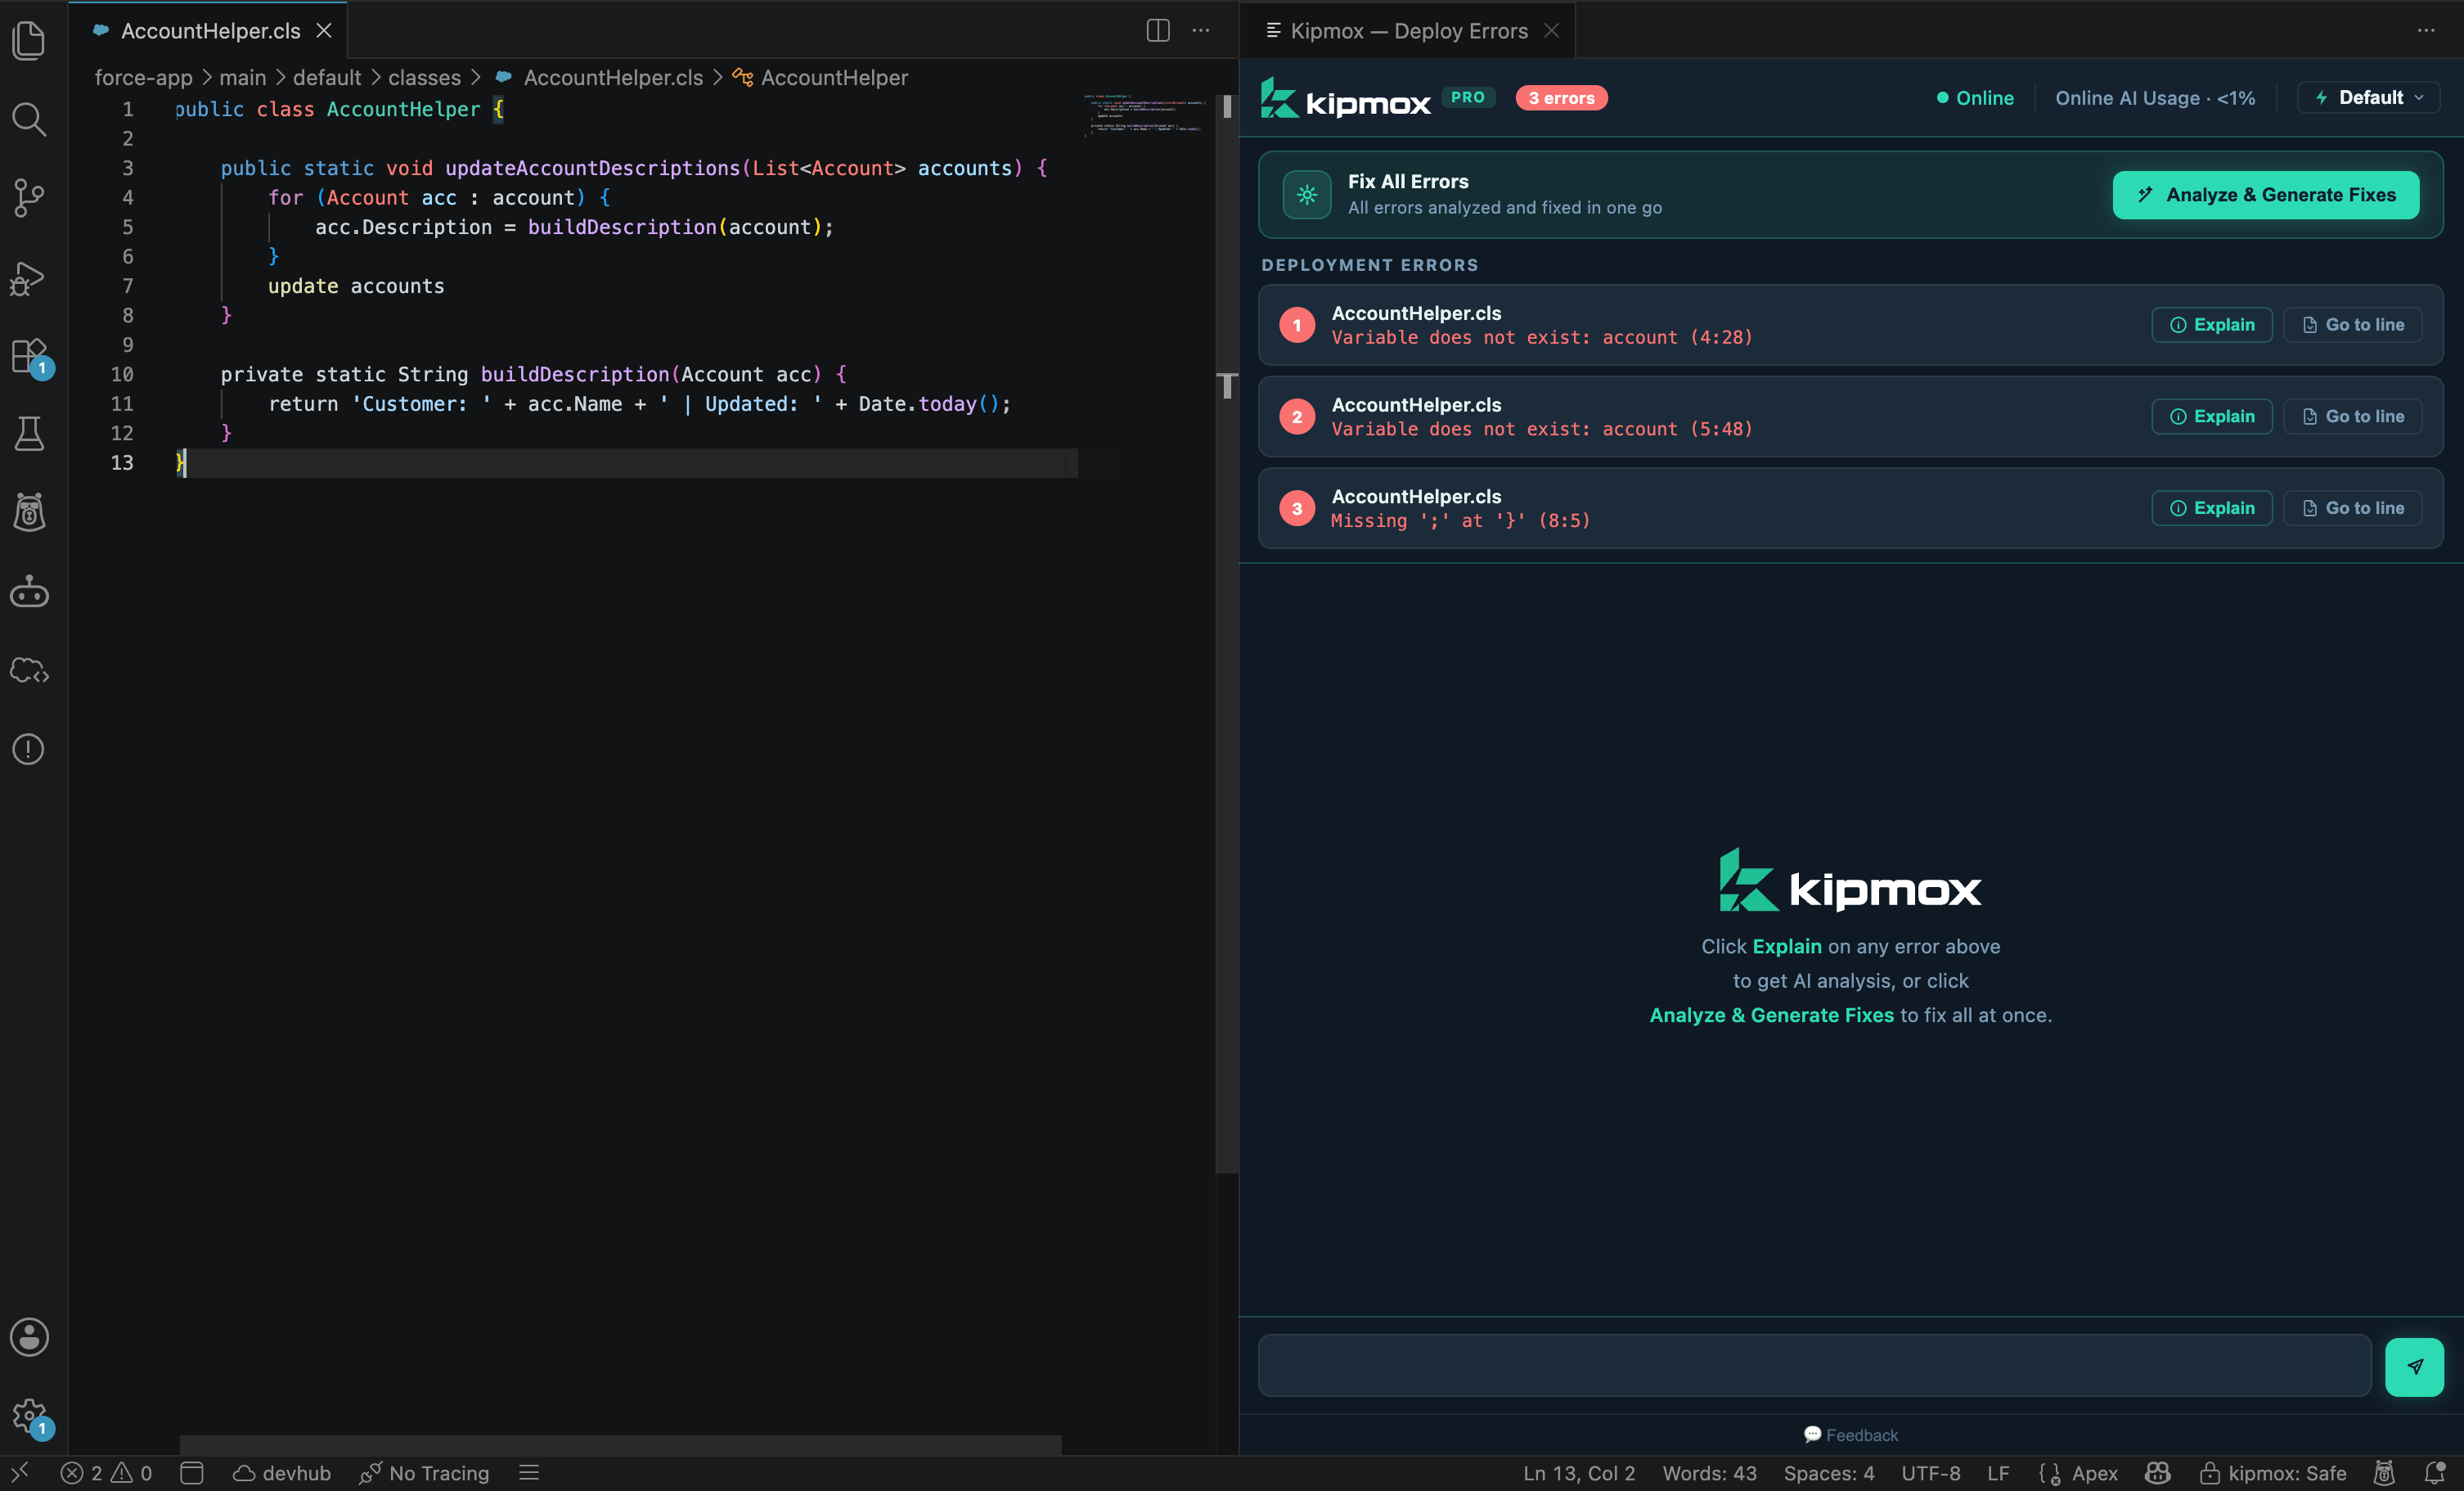
Task: Explain error 2 at line 5:48
Action: (2212, 417)
